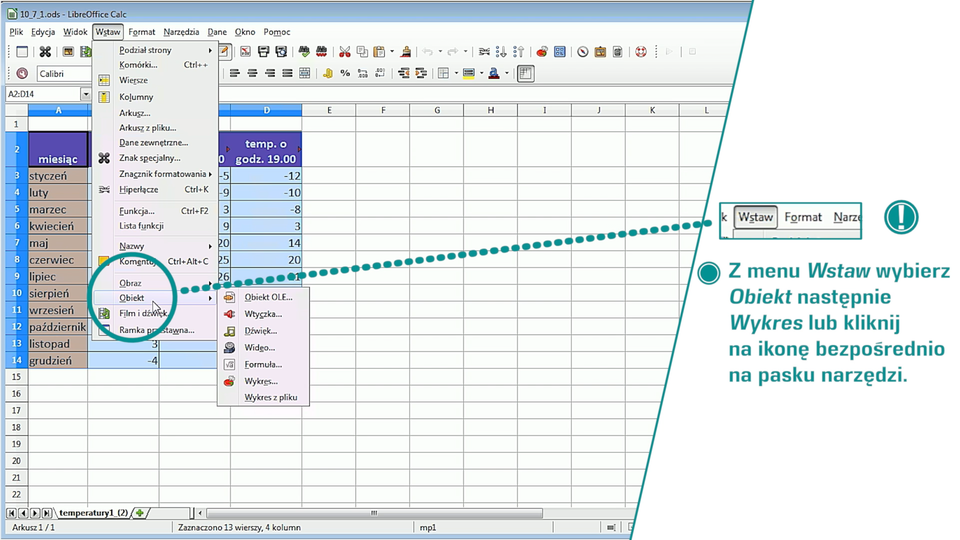The width and height of the screenshot is (960, 540).
Task: Expand the Name Box dropdown arrow
Action: (x=85, y=94)
